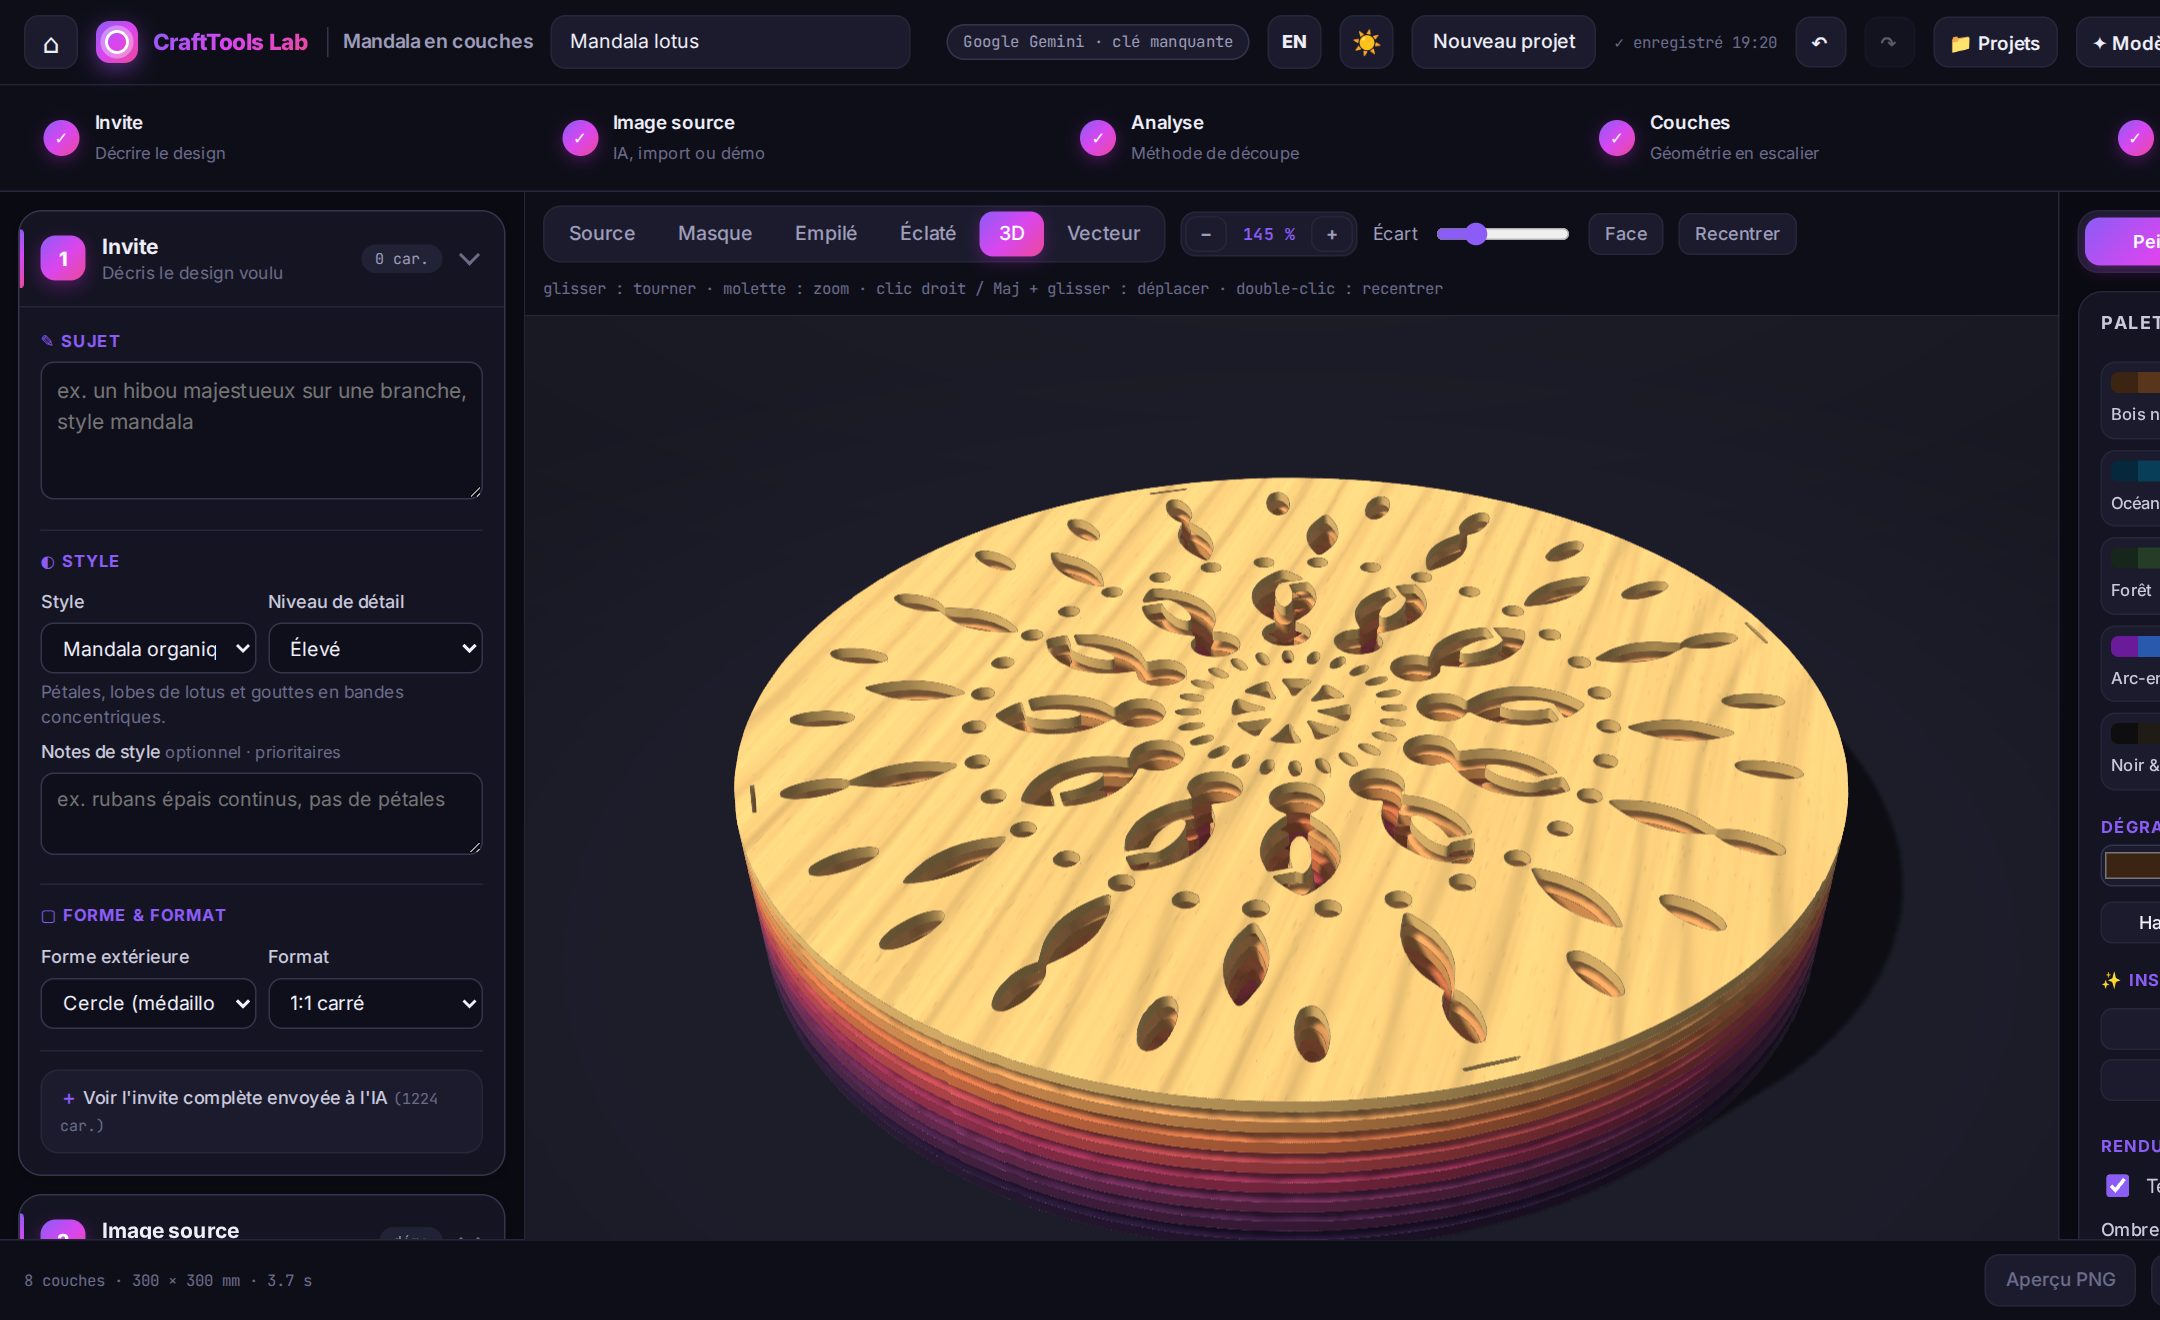Toggle light theme with sun icon
The image size is (2160, 1320).
(1366, 42)
